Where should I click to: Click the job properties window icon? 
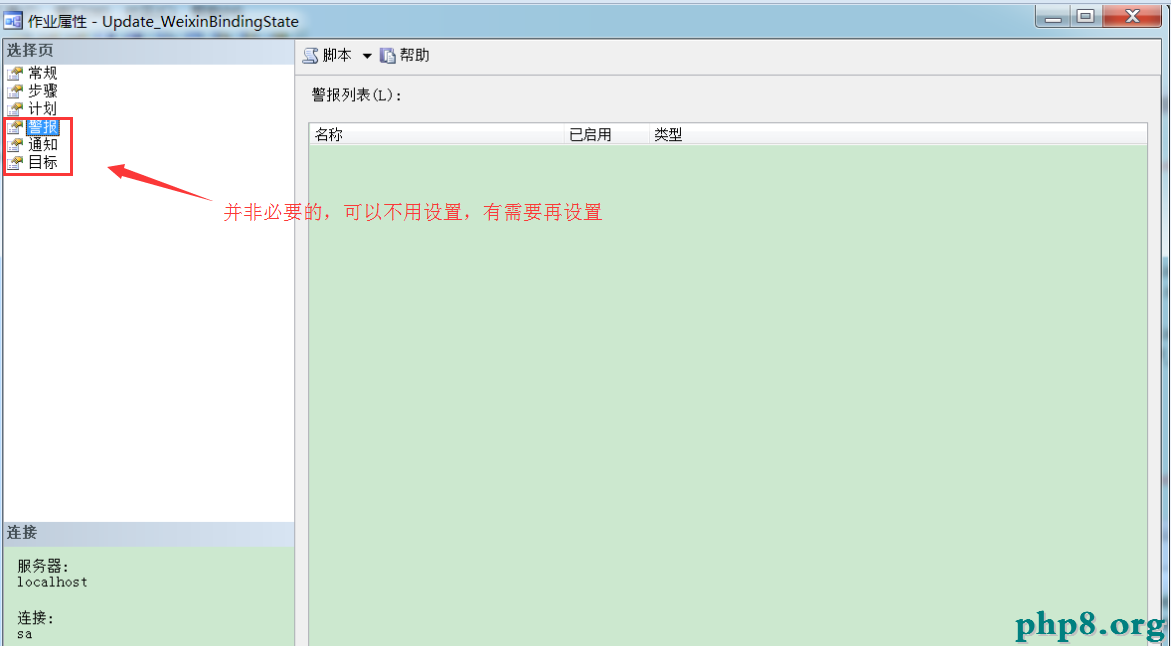(x=13, y=20)
